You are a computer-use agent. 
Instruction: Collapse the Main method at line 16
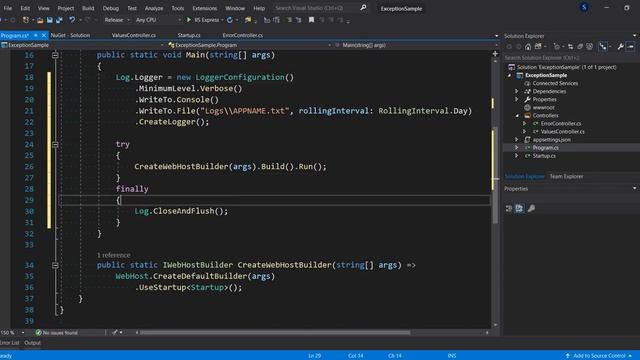coord(55,55)
